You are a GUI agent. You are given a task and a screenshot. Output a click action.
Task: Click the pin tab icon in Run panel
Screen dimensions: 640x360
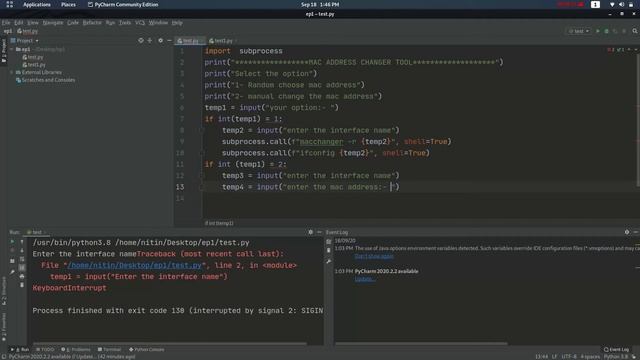pos(12,271)
